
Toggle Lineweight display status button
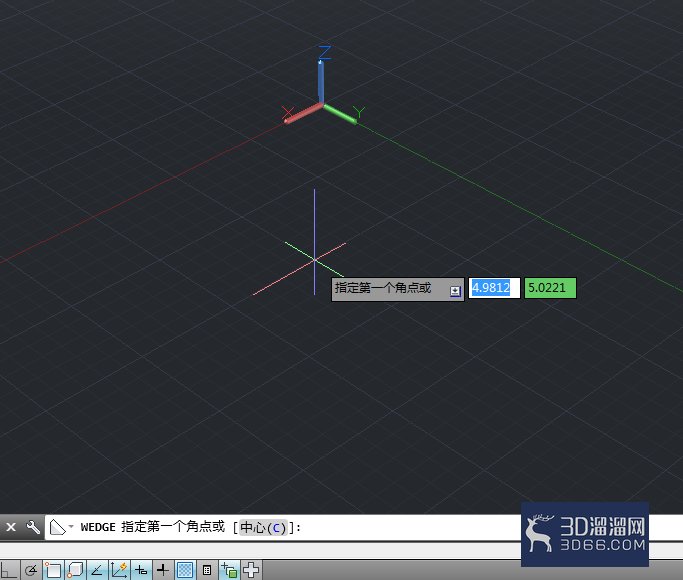click(x=163, y=570)
